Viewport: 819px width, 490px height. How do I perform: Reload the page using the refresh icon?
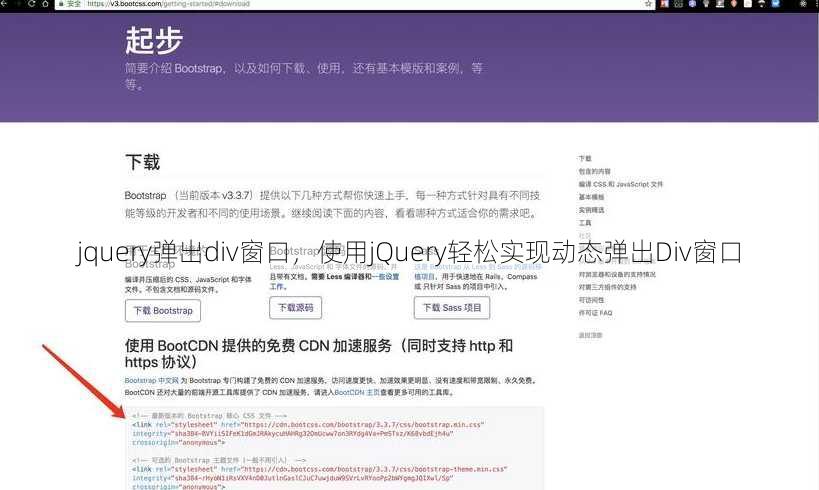[x=32, y=3]
